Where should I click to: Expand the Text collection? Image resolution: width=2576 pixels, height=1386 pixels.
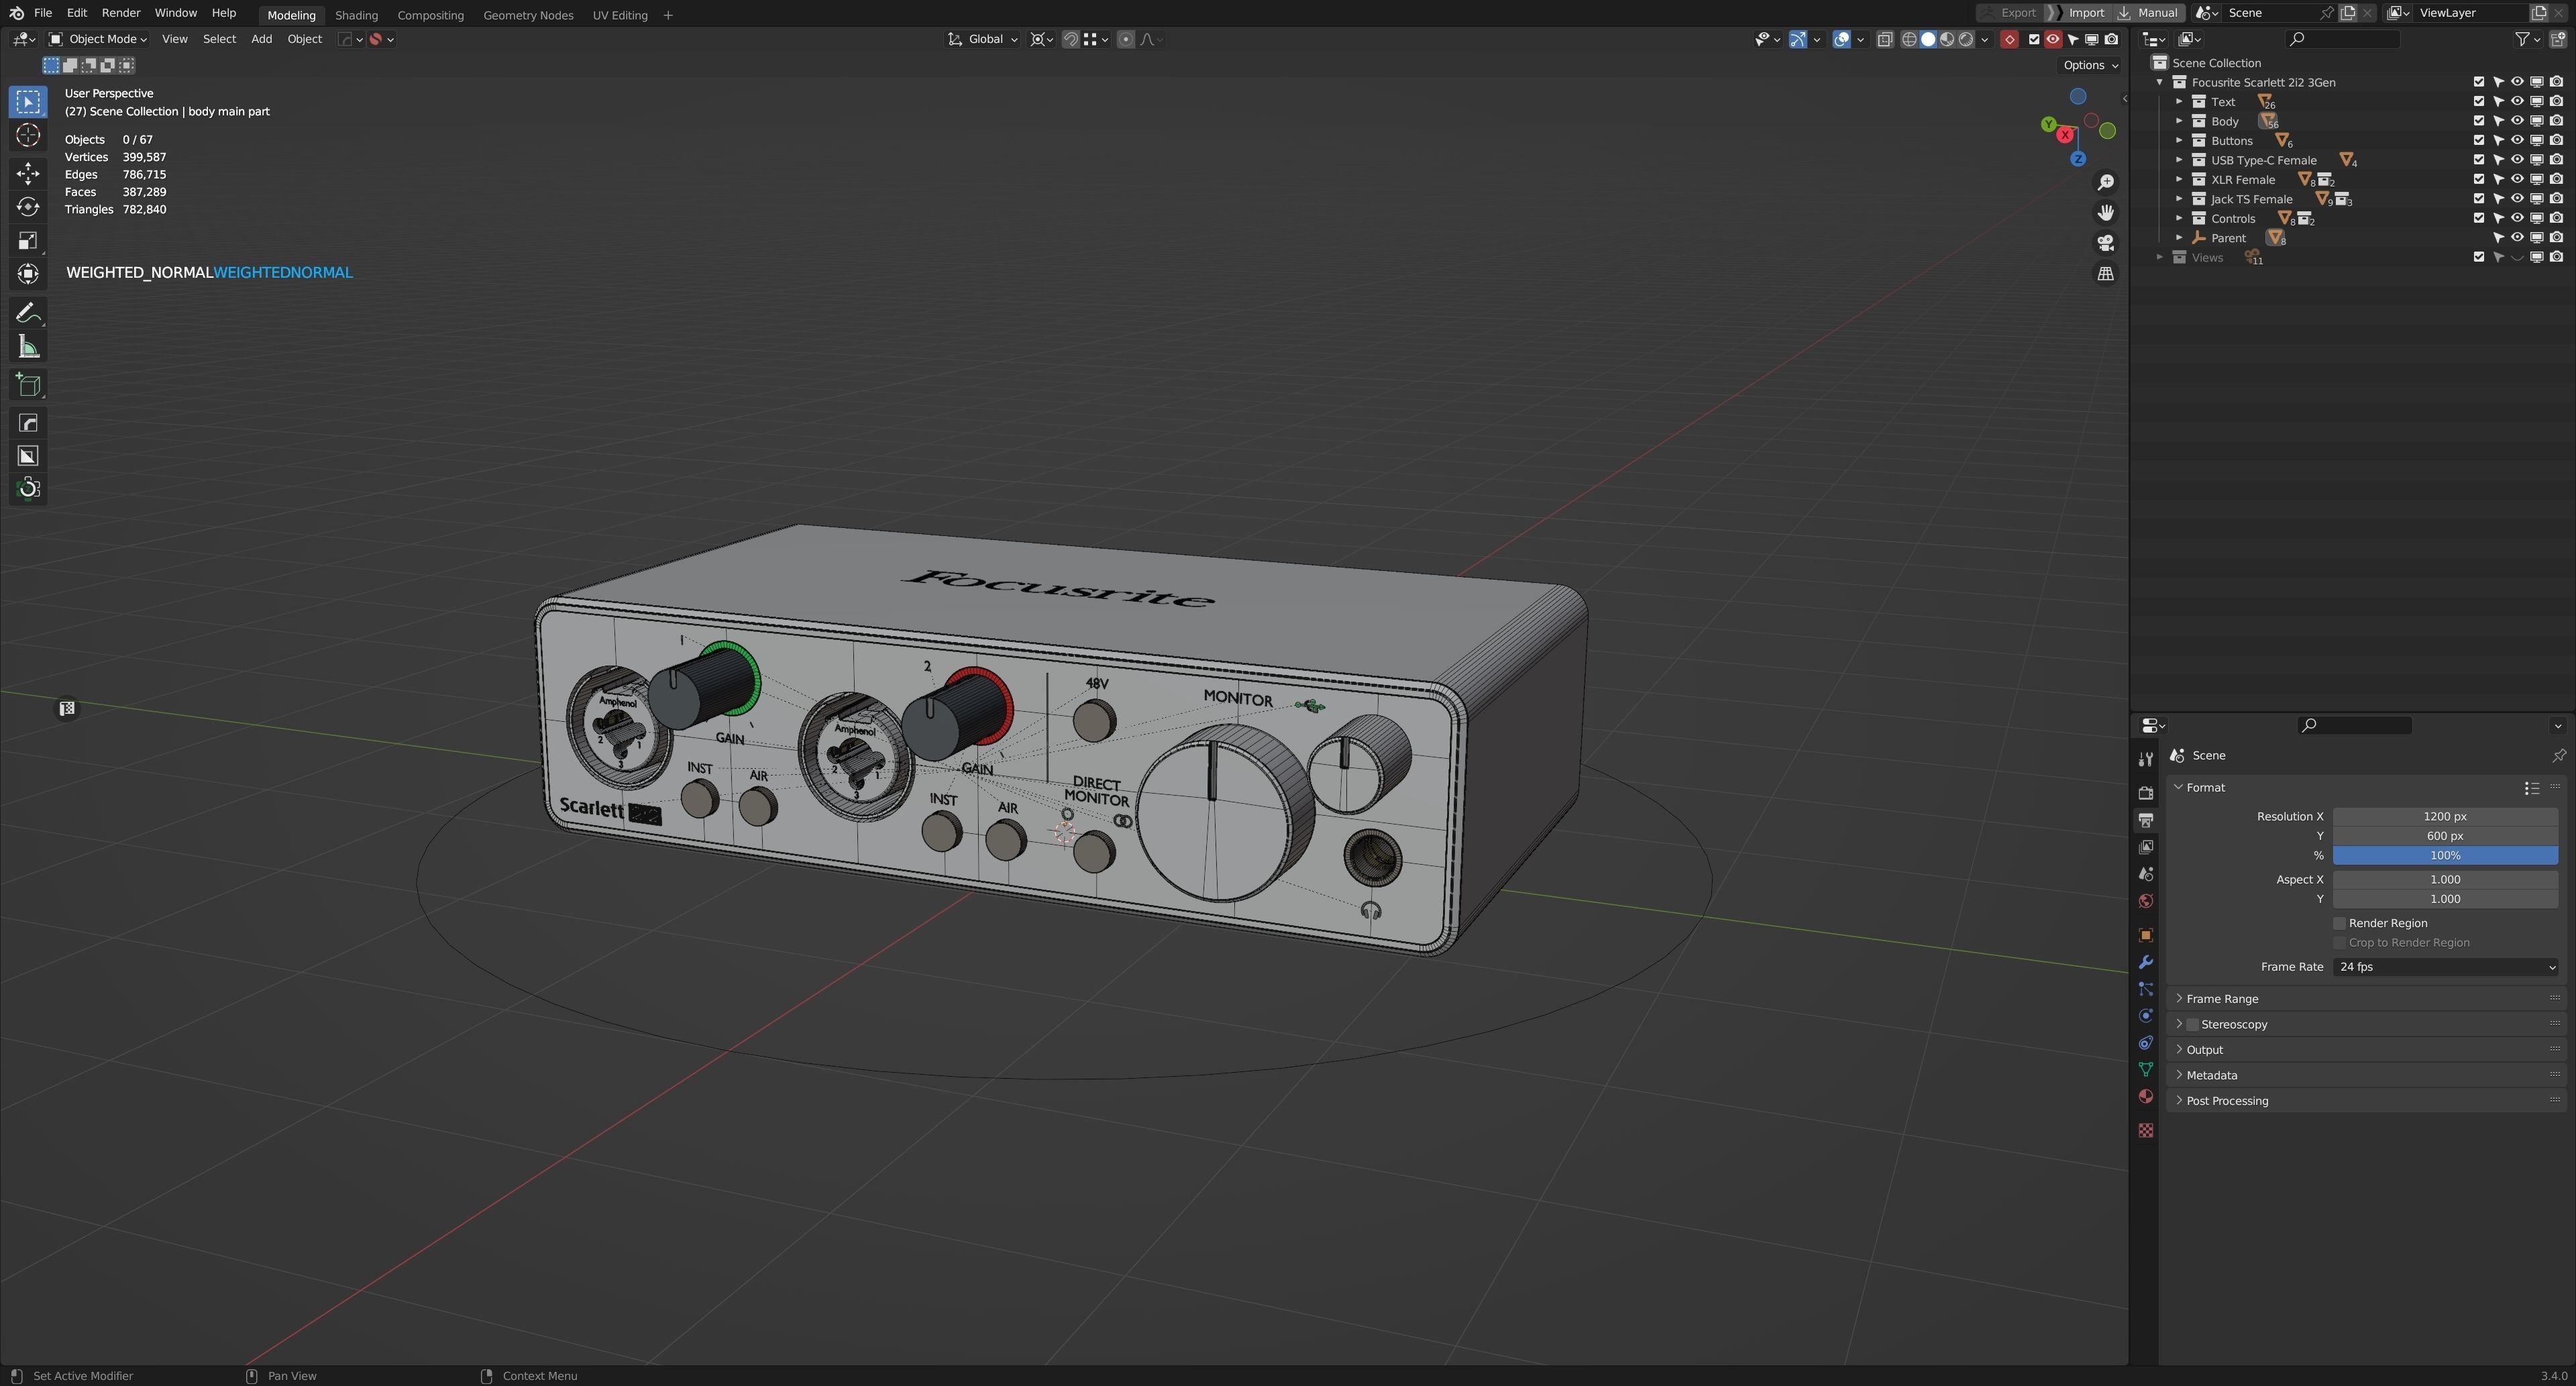[2179, 101]
